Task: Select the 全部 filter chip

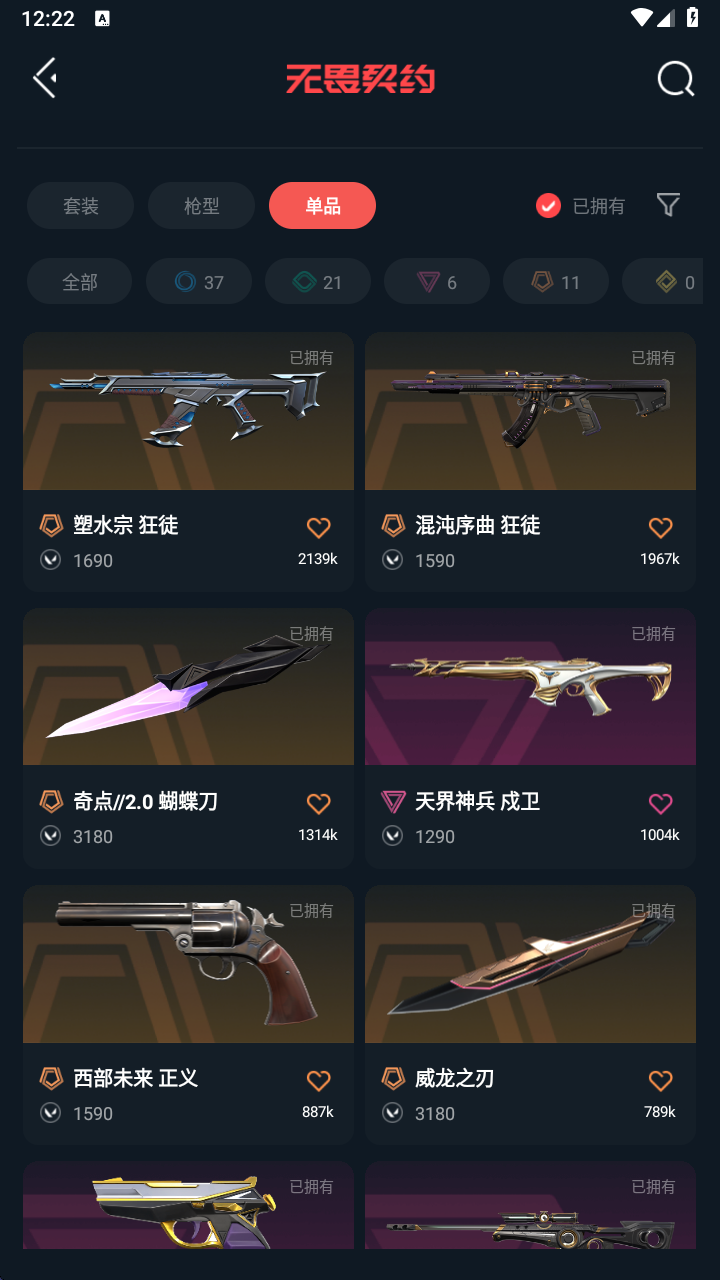Action: tap(80, 282)
